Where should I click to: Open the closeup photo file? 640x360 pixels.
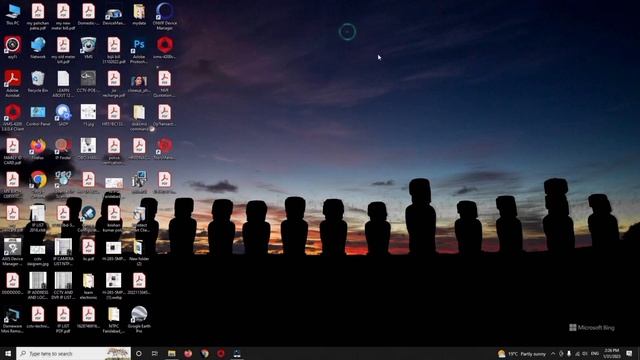[139, 84]
